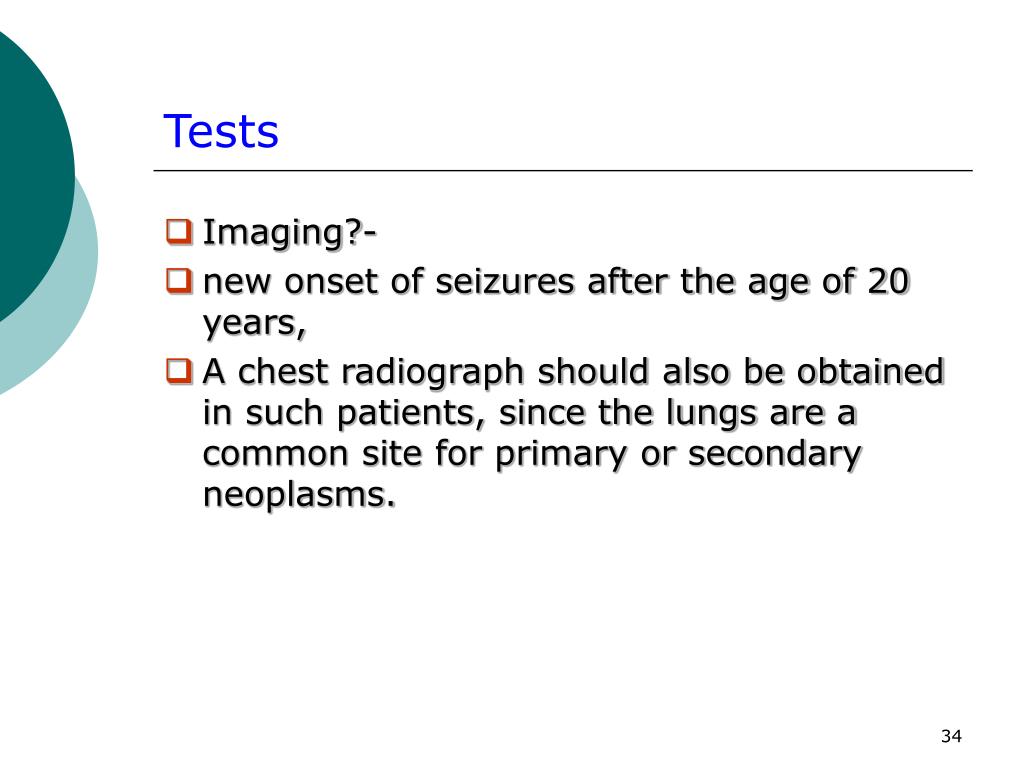This screenshot has width=1024, height=768.
Task: Click the word 'neoplasms.' at paragraph end
Action: (x=300, y=496)
